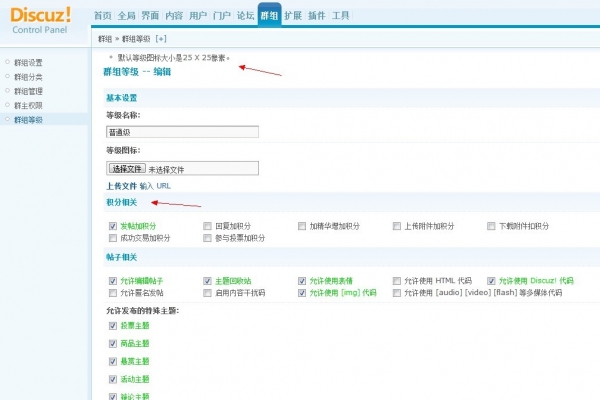Check the 允许匿名发帖 option
Screen dimensions: 600x400
pos(112,293)
